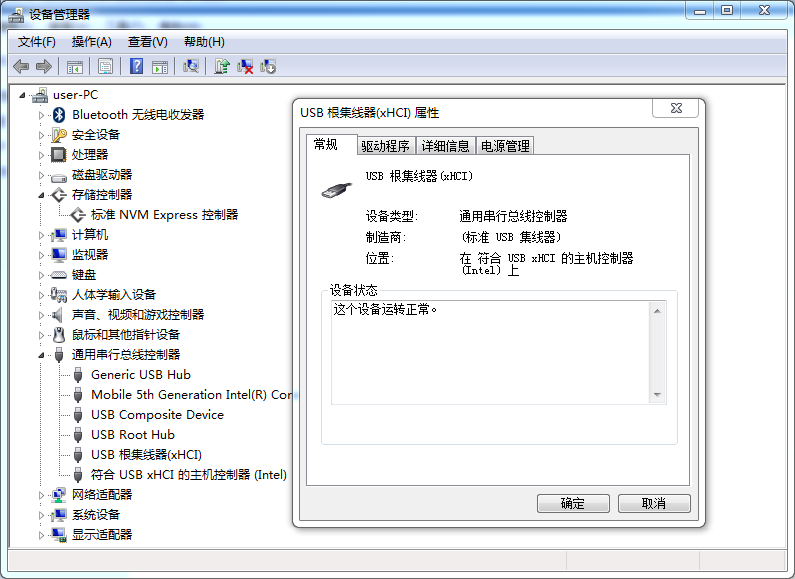
Task: Select USB Root Hub device
Action: tap(133, 435)
